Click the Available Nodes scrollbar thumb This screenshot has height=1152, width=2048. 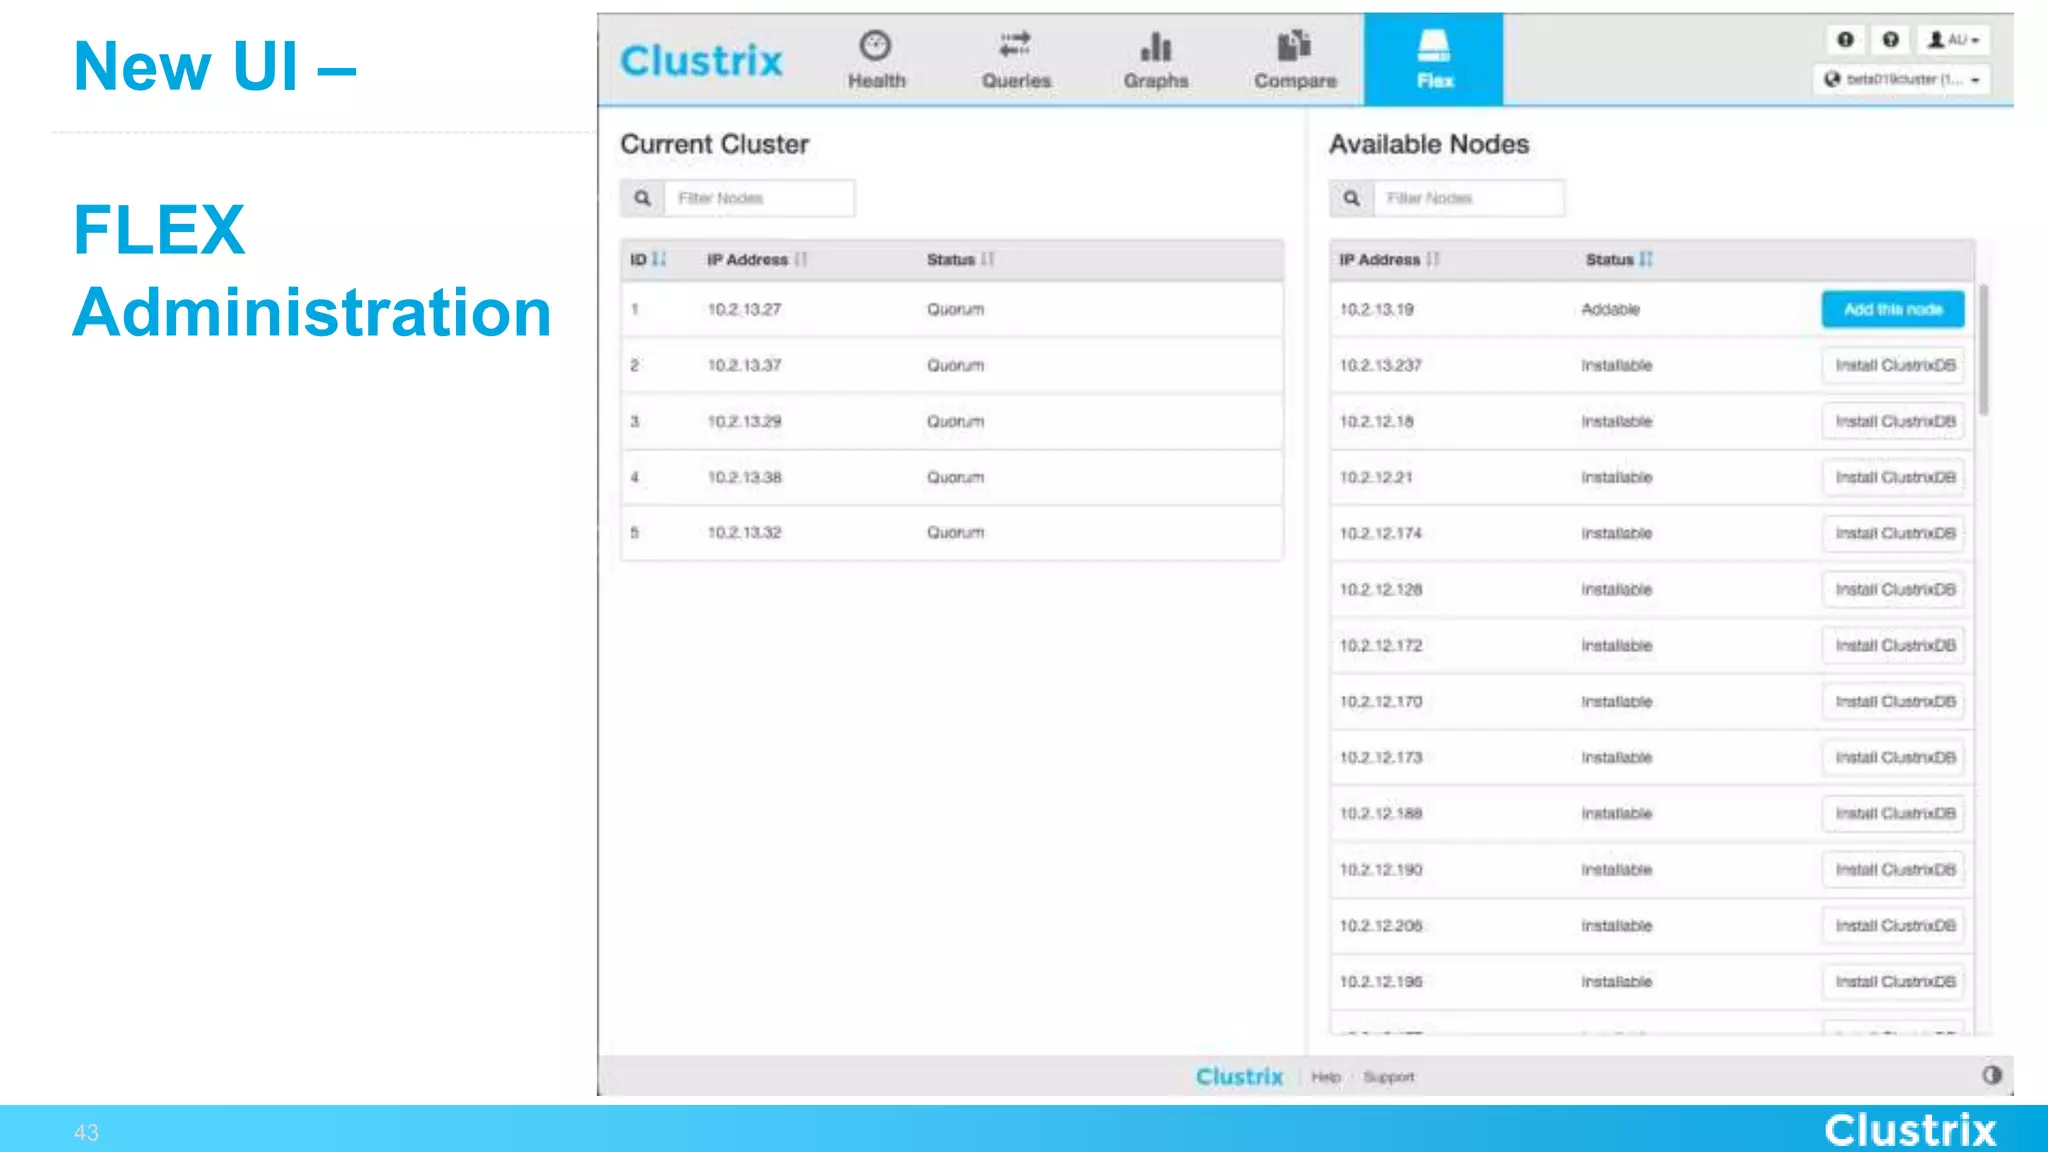point(1983,350)
